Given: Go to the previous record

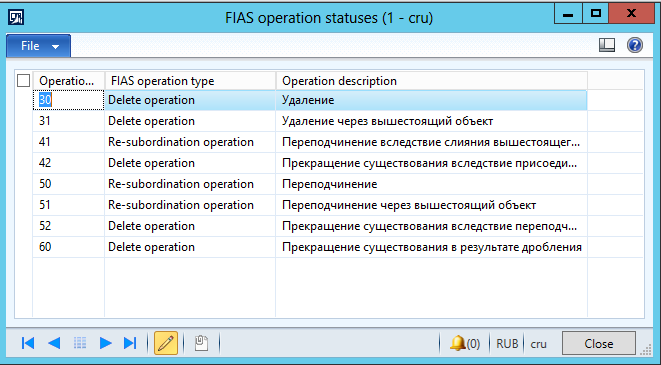Looking at the screenshot, I should tap(54, 343).
